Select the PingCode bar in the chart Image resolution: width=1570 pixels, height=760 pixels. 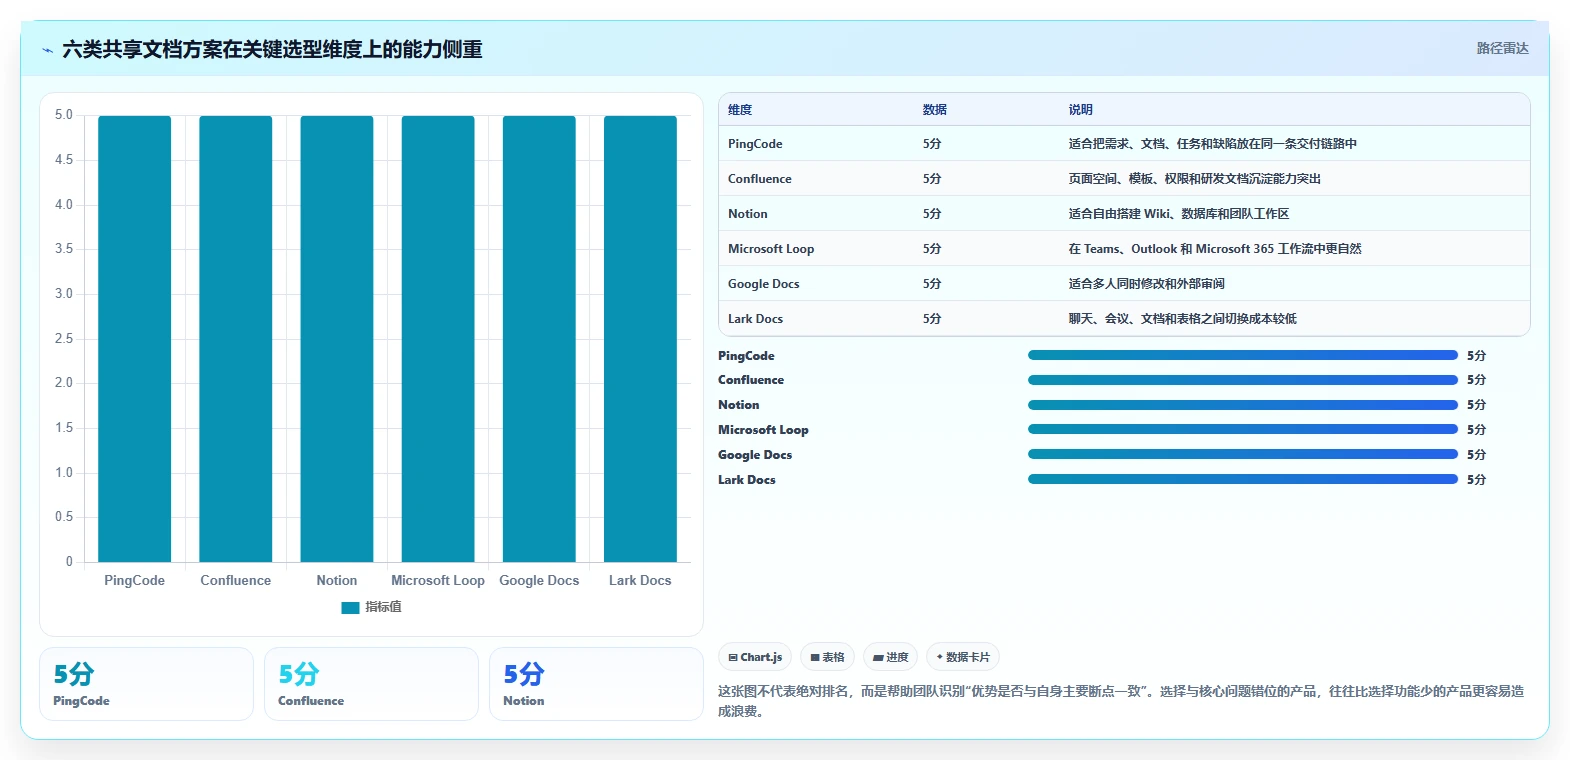tap(134, 339)
